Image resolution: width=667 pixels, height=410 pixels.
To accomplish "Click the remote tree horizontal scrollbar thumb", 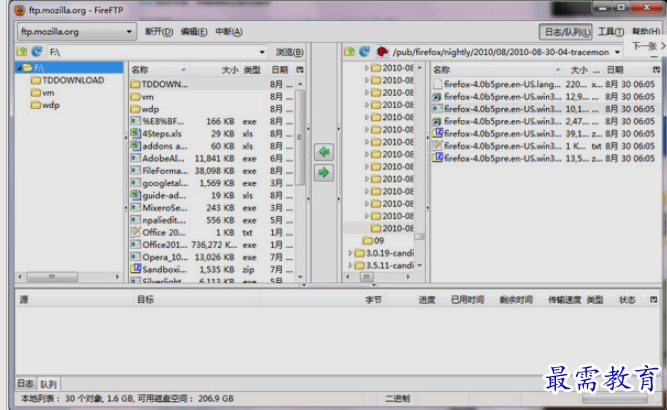I will click(x=366, y=277).
